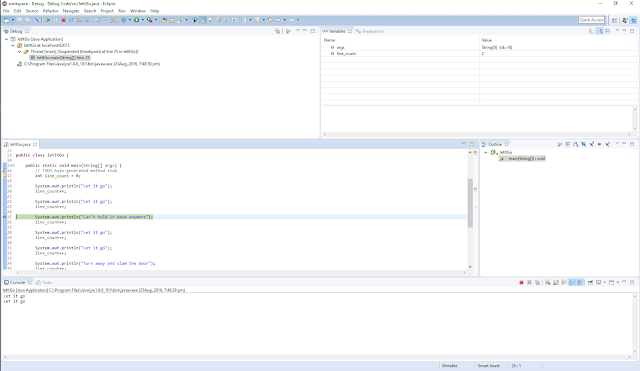Screen dimensions: 640x371
Task: Click the red Terminate icon in main toolbar
Action: (x=63, y=20)
